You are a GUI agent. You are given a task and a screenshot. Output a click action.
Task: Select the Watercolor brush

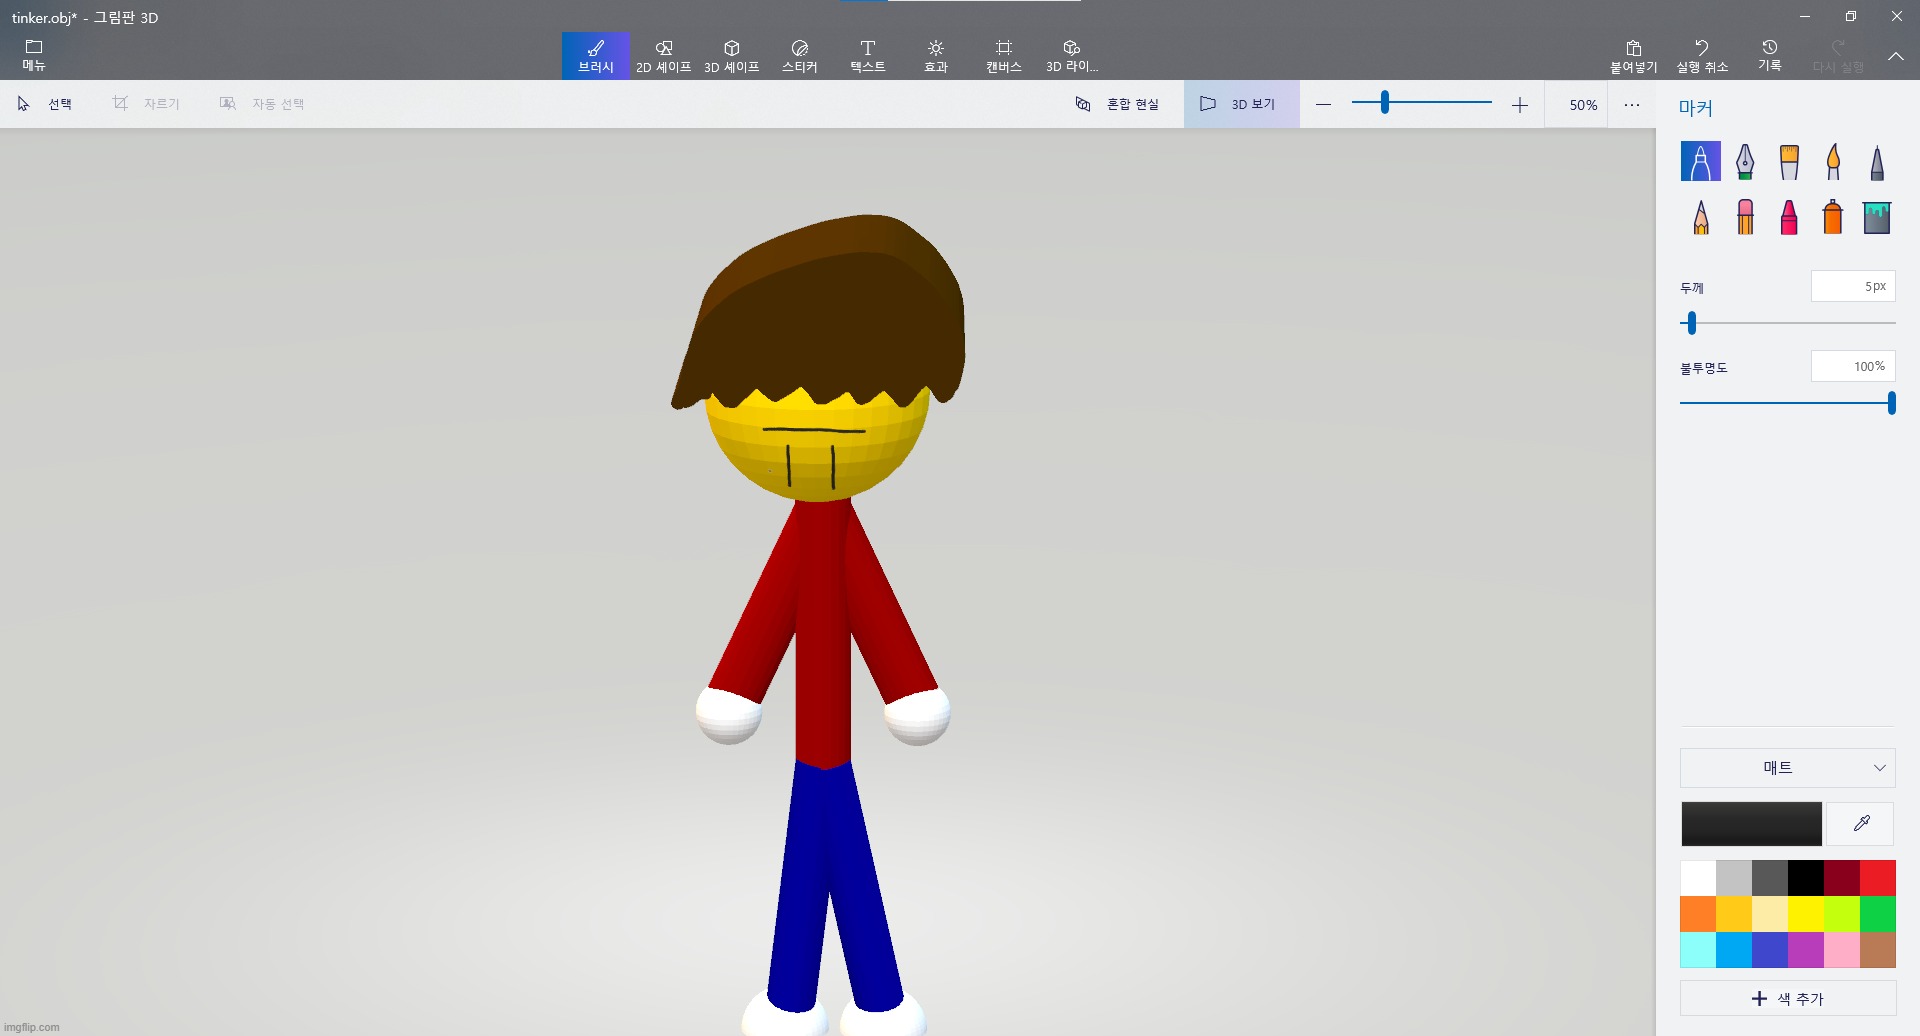coord(1833,161)
